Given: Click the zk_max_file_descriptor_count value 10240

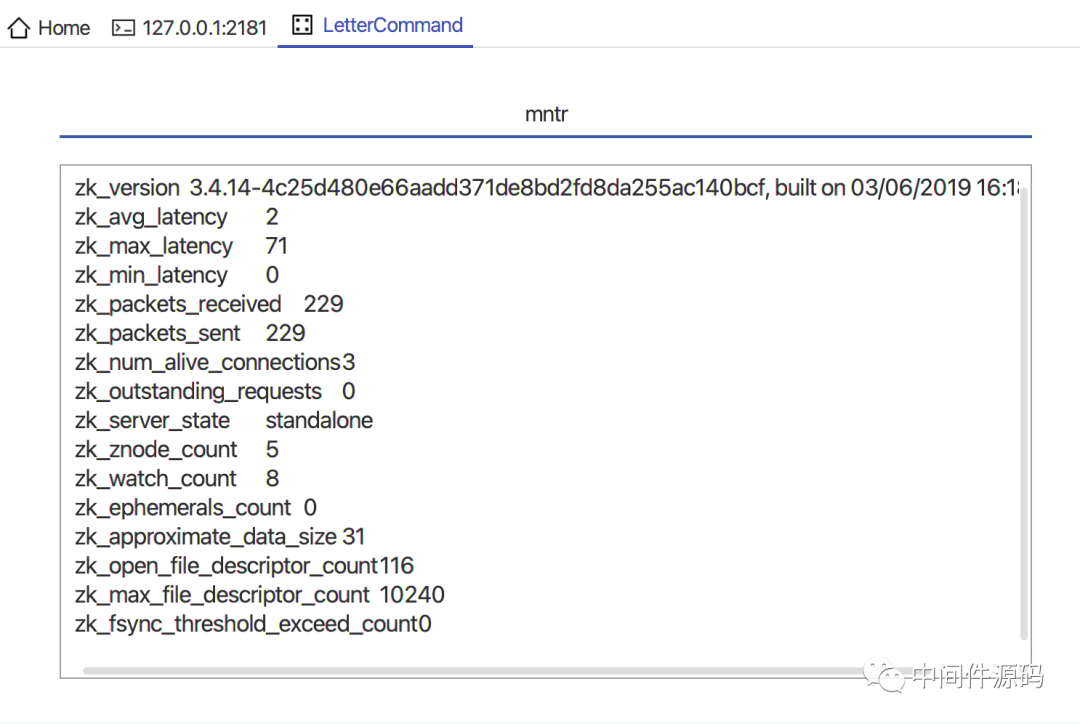Looking at the screenshot, I should point(412,594).
